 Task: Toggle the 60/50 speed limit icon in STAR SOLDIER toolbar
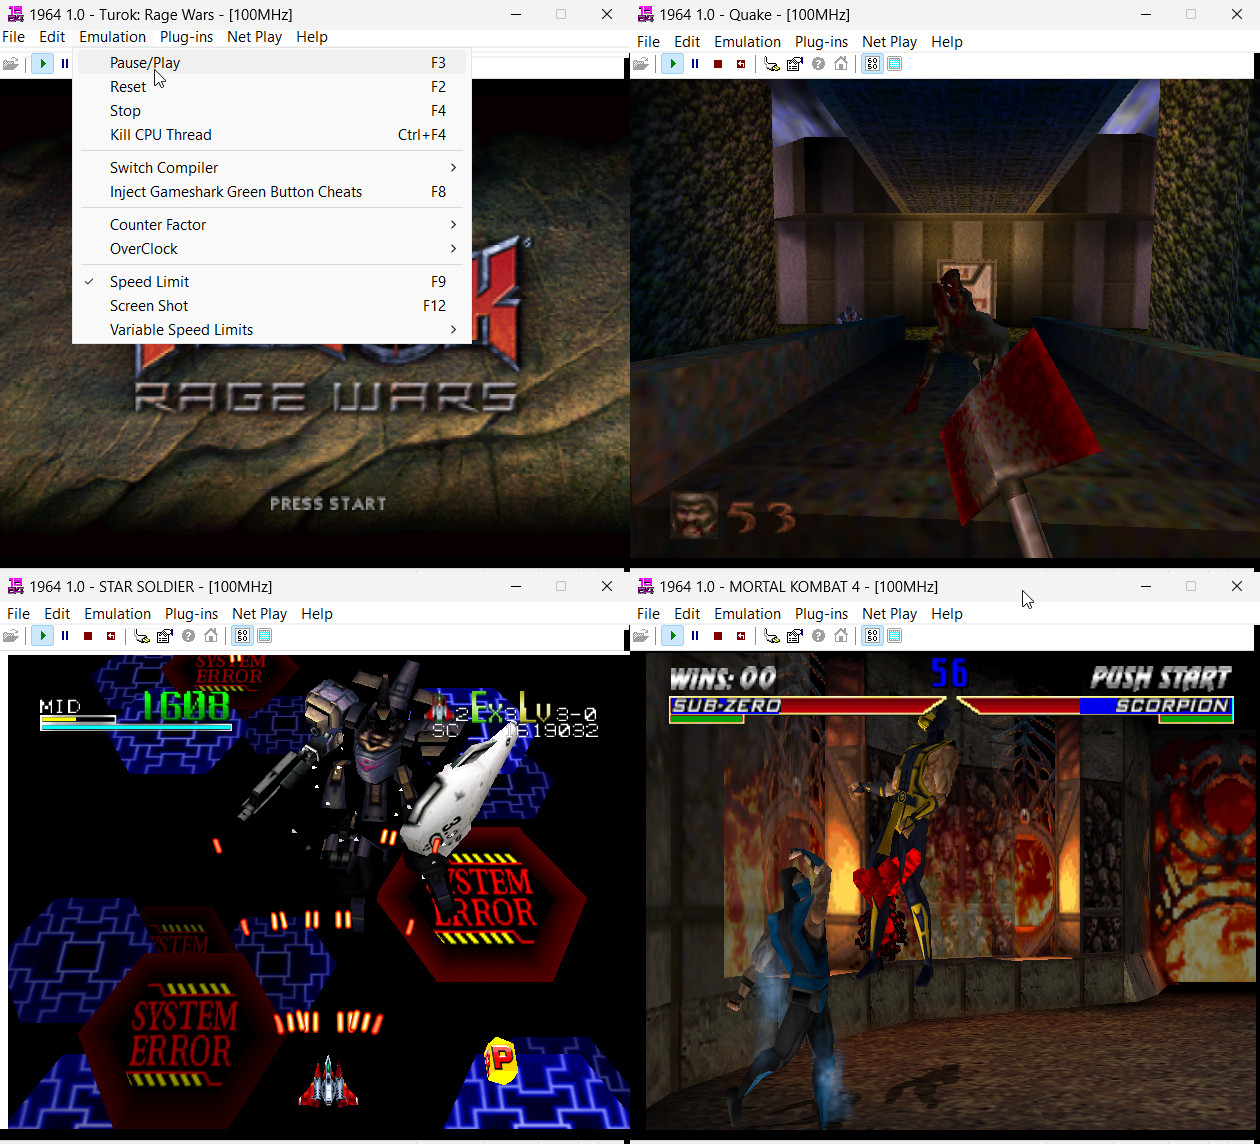[243, 636]
